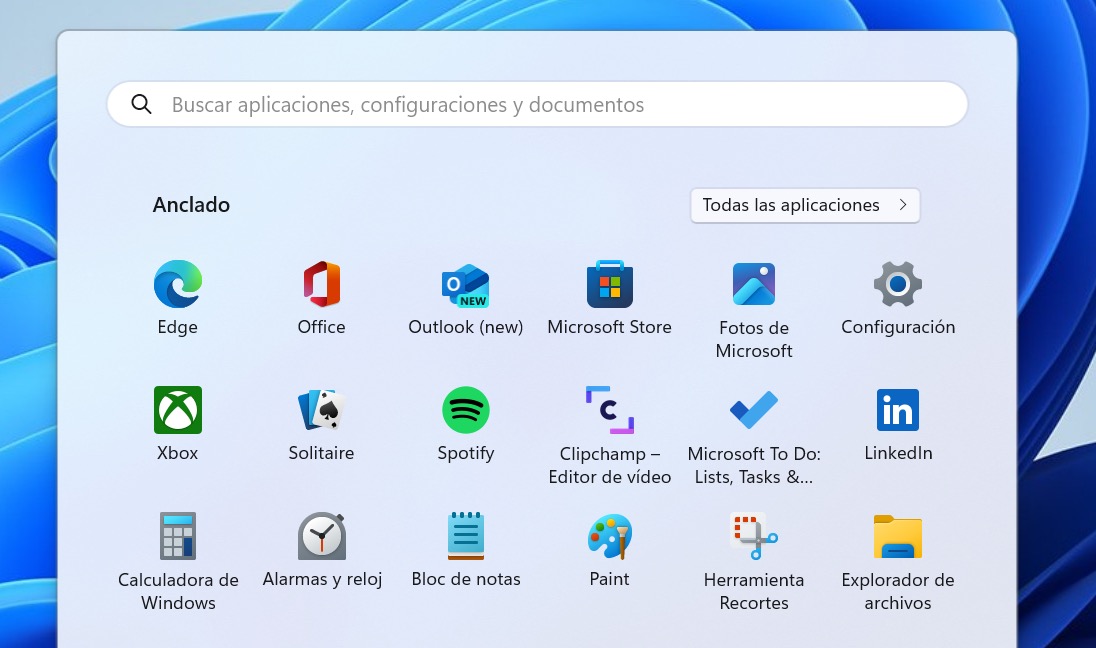Click the Buscar aplicaciones search field
The width and height of the screenshot is (1096, 648).
[537, 104]
